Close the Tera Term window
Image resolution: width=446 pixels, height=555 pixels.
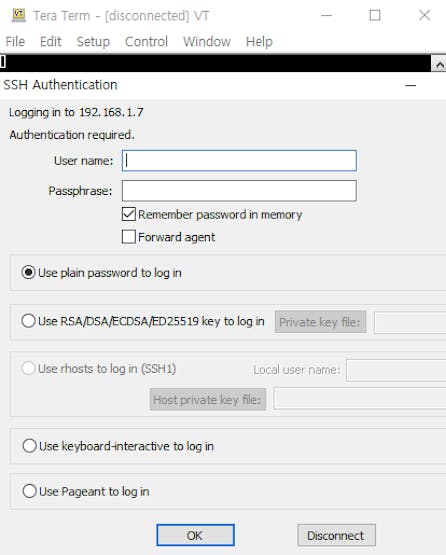pyautogui.click(x=424, y=15)
